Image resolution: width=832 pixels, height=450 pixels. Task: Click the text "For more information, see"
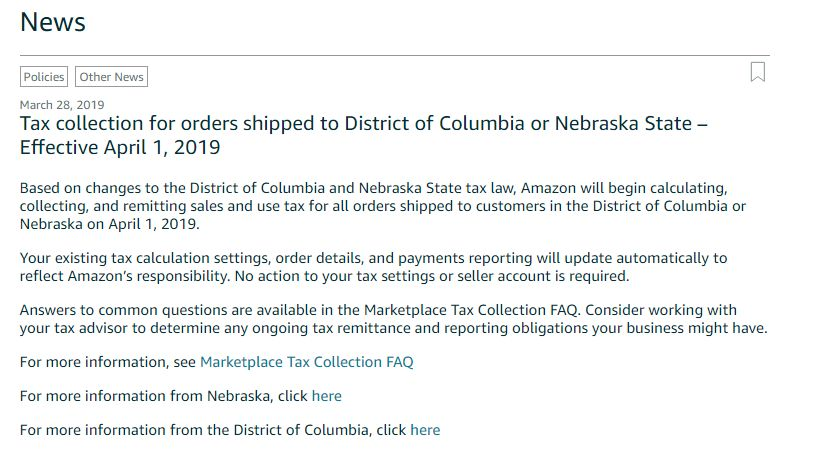108,362
